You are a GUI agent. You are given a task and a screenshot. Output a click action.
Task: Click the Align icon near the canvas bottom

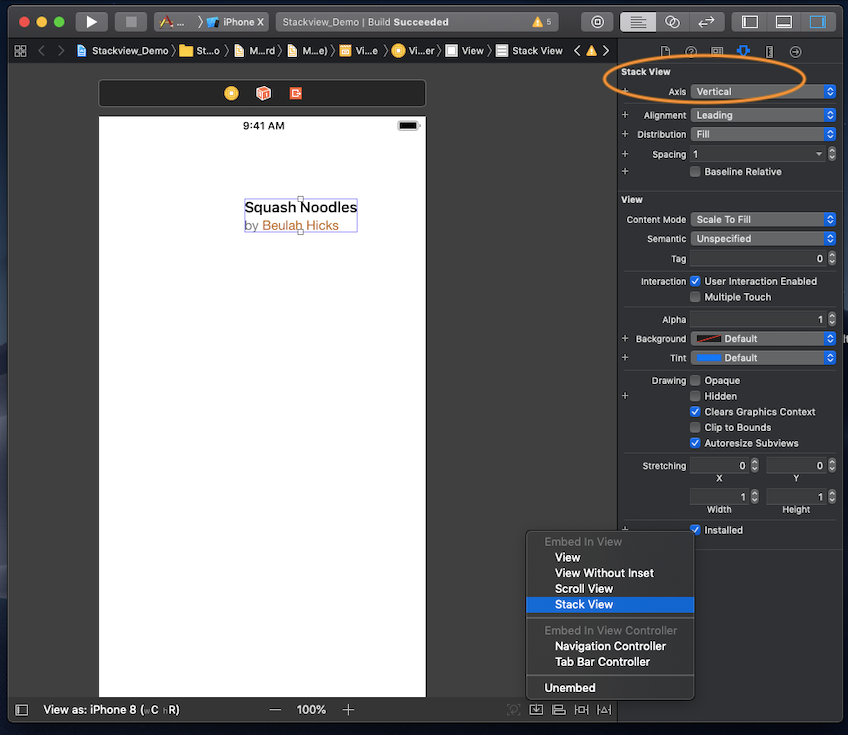558,709
